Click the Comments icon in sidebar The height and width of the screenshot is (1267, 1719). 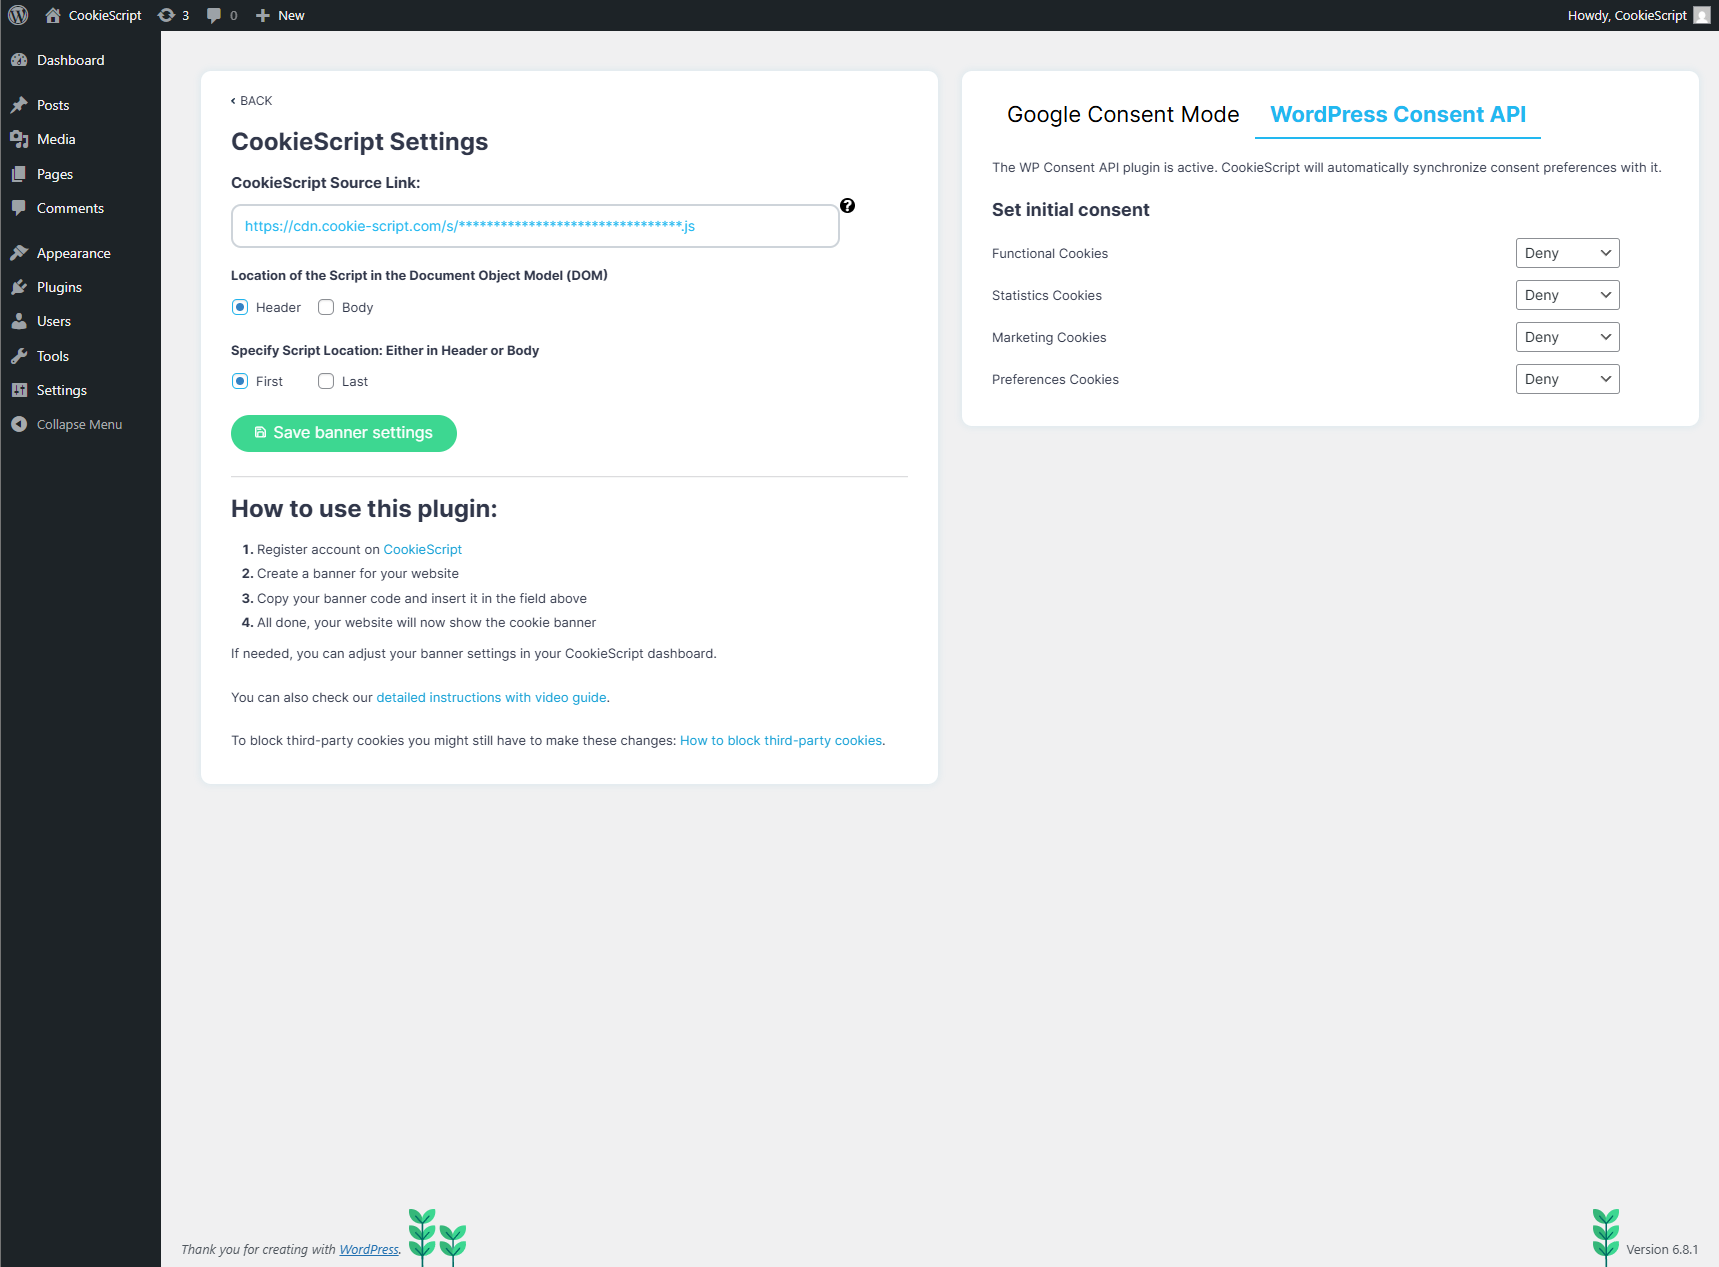[19, 208]
